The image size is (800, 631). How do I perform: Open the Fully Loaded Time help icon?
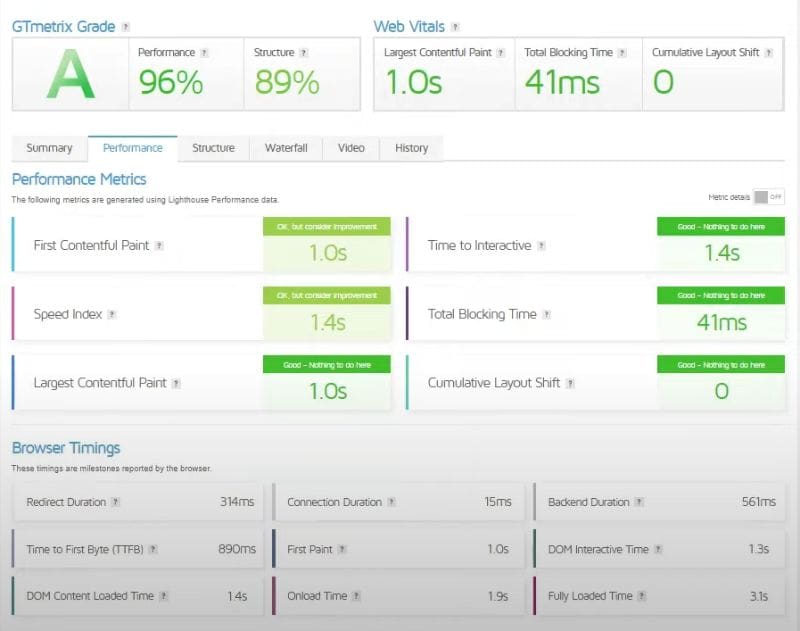pos(642,596)
